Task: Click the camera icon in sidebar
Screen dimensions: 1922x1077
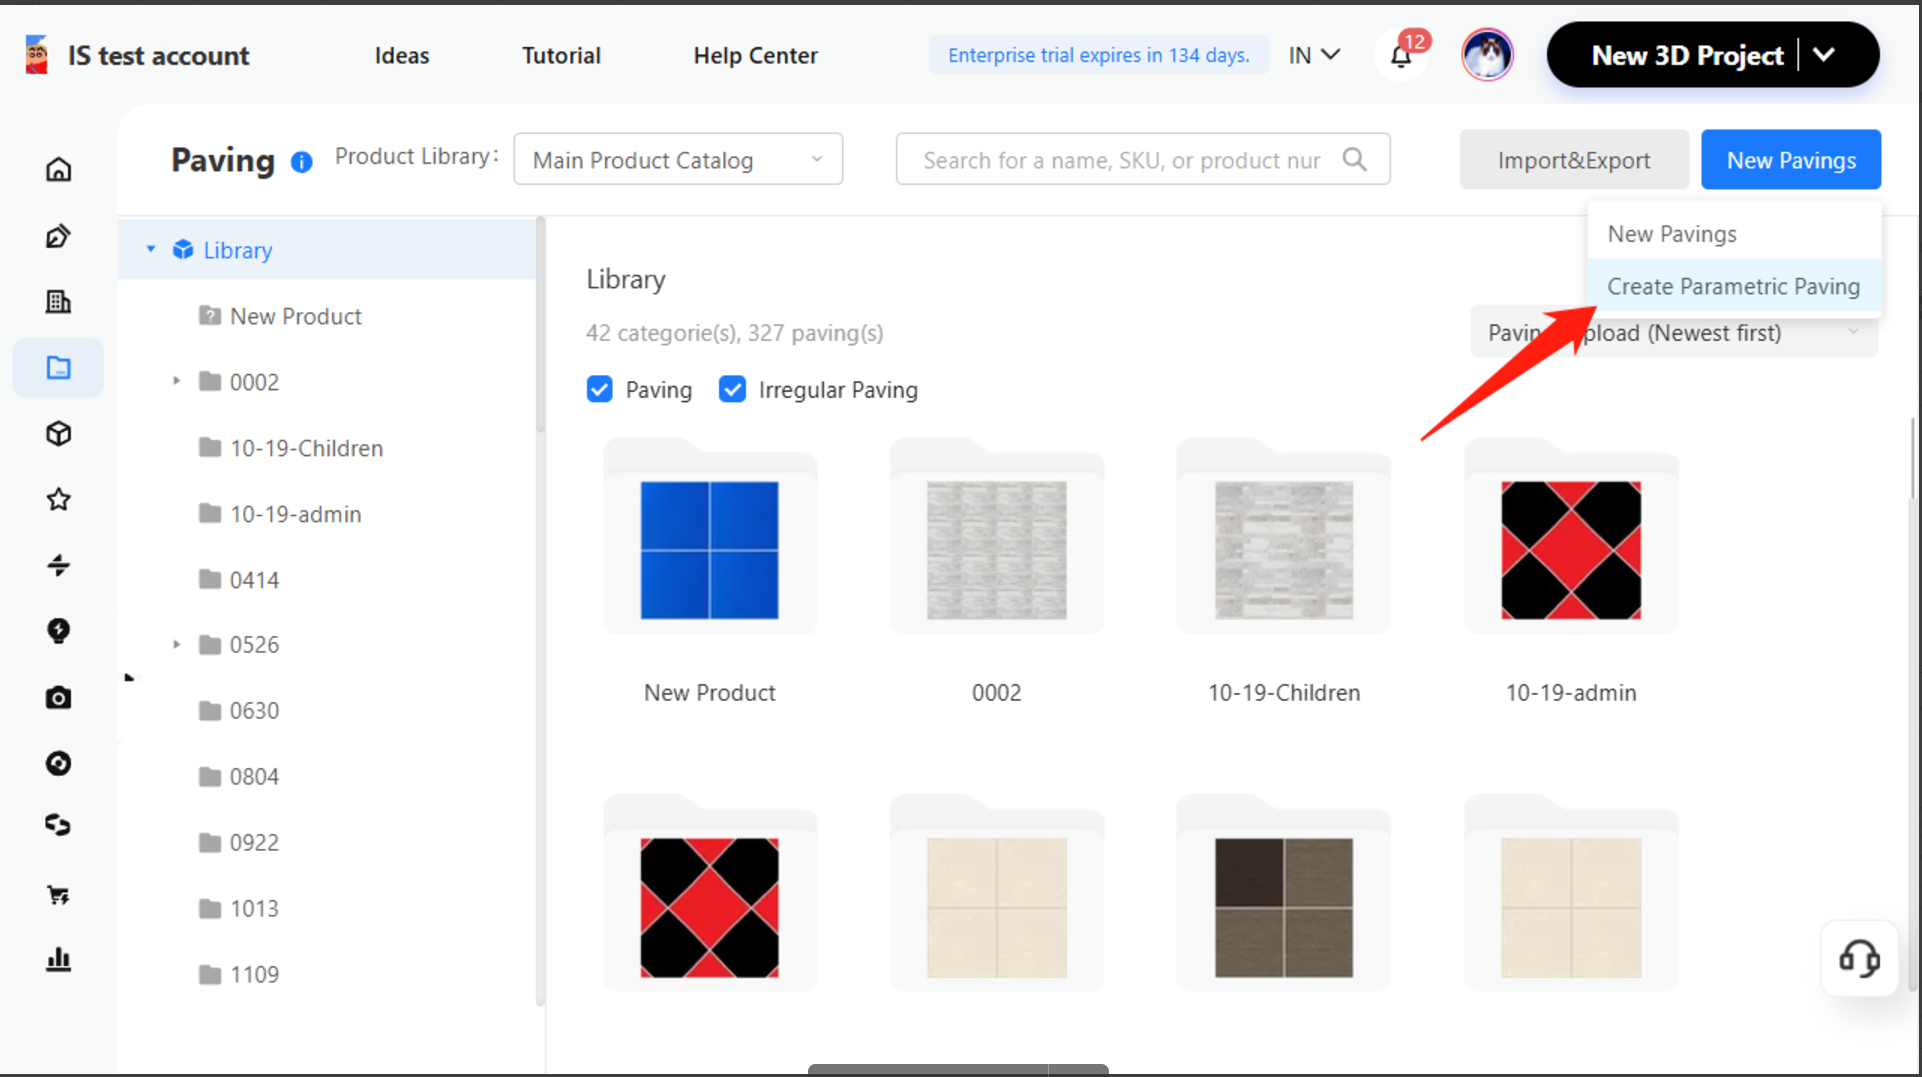Action: (x=58, y=697)
